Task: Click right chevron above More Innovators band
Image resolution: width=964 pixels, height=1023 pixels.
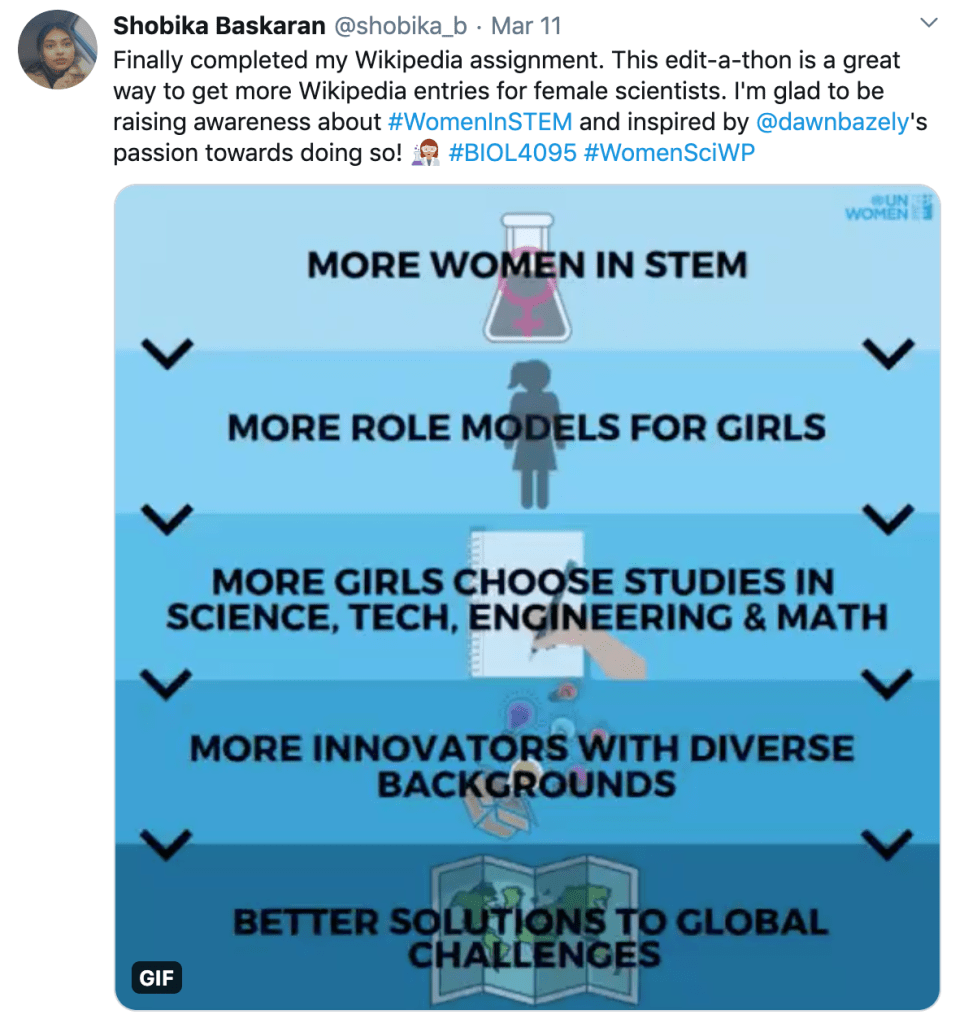Action: coord(887,684)
